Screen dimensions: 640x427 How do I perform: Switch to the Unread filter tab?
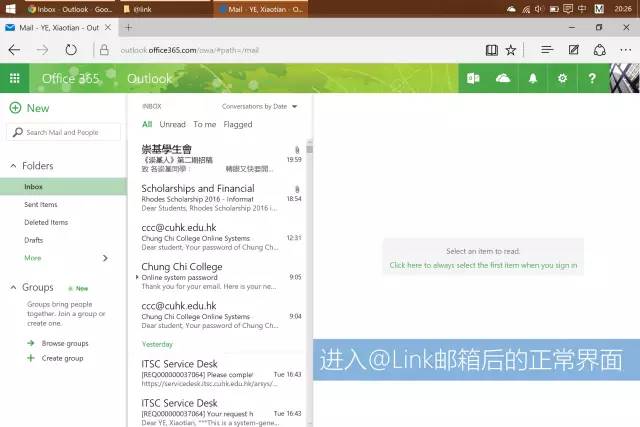pyautogui.click(x=172, y=125)
